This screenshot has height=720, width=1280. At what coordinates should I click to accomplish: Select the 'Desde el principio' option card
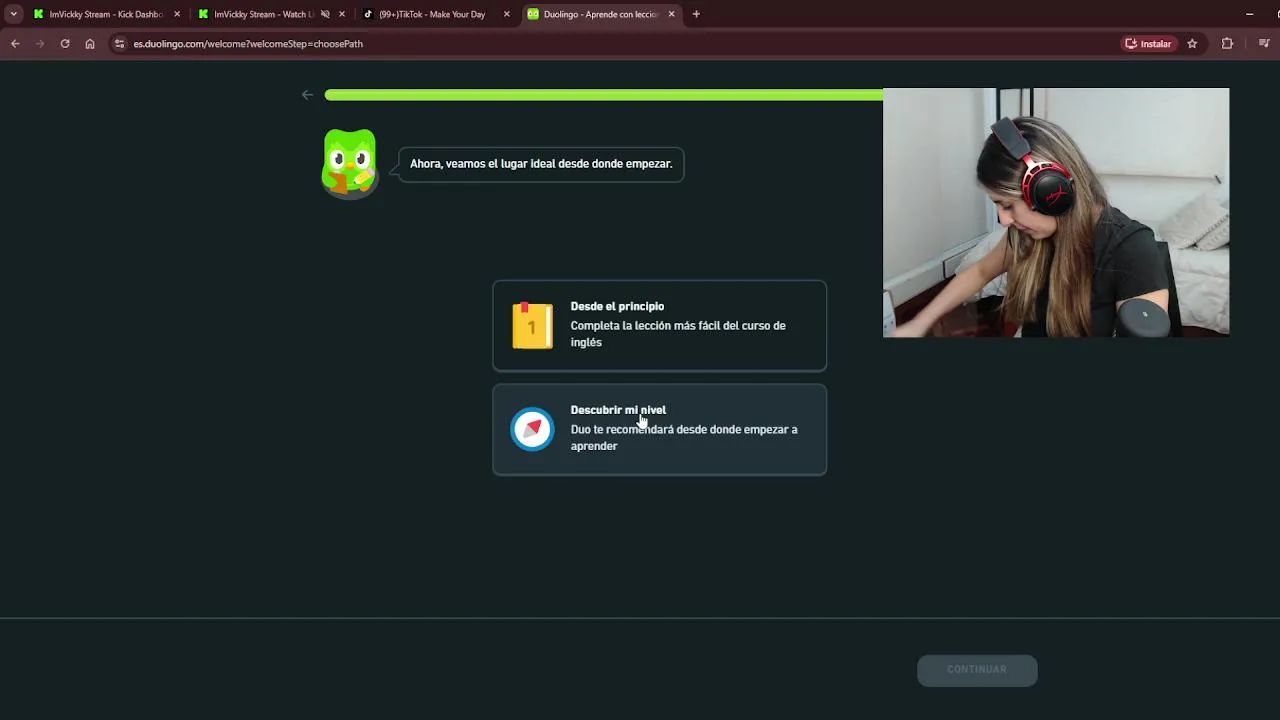pos(659,326)
